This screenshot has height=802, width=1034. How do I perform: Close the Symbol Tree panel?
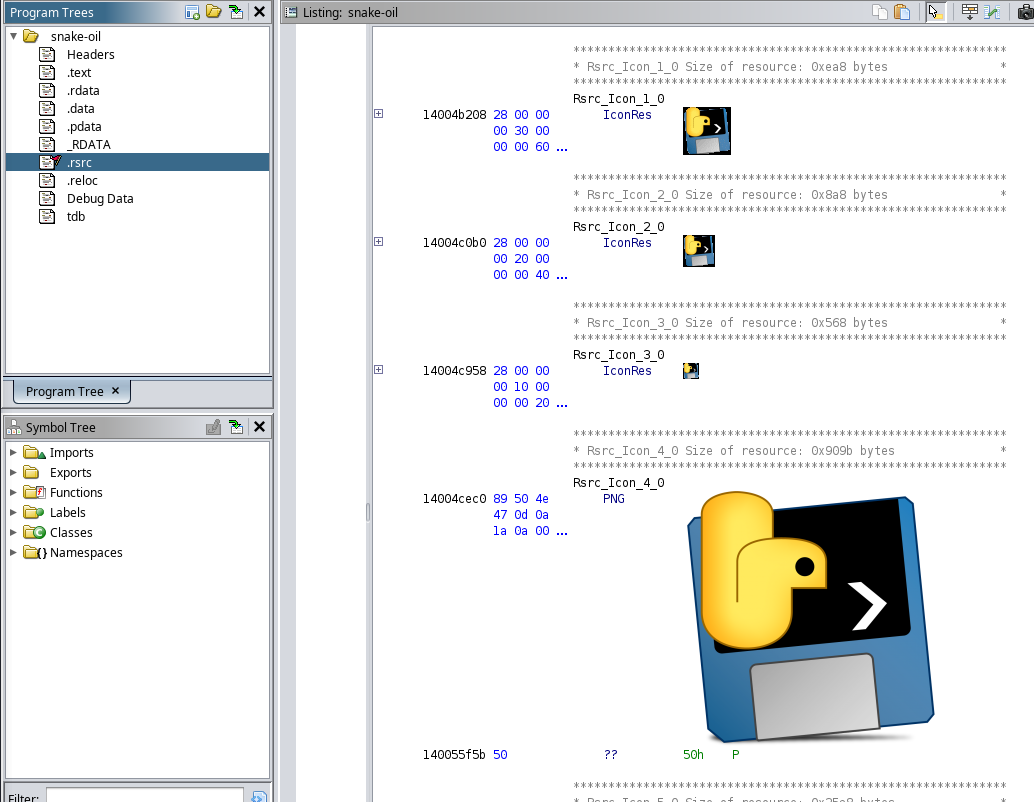(x=260, y=427)
